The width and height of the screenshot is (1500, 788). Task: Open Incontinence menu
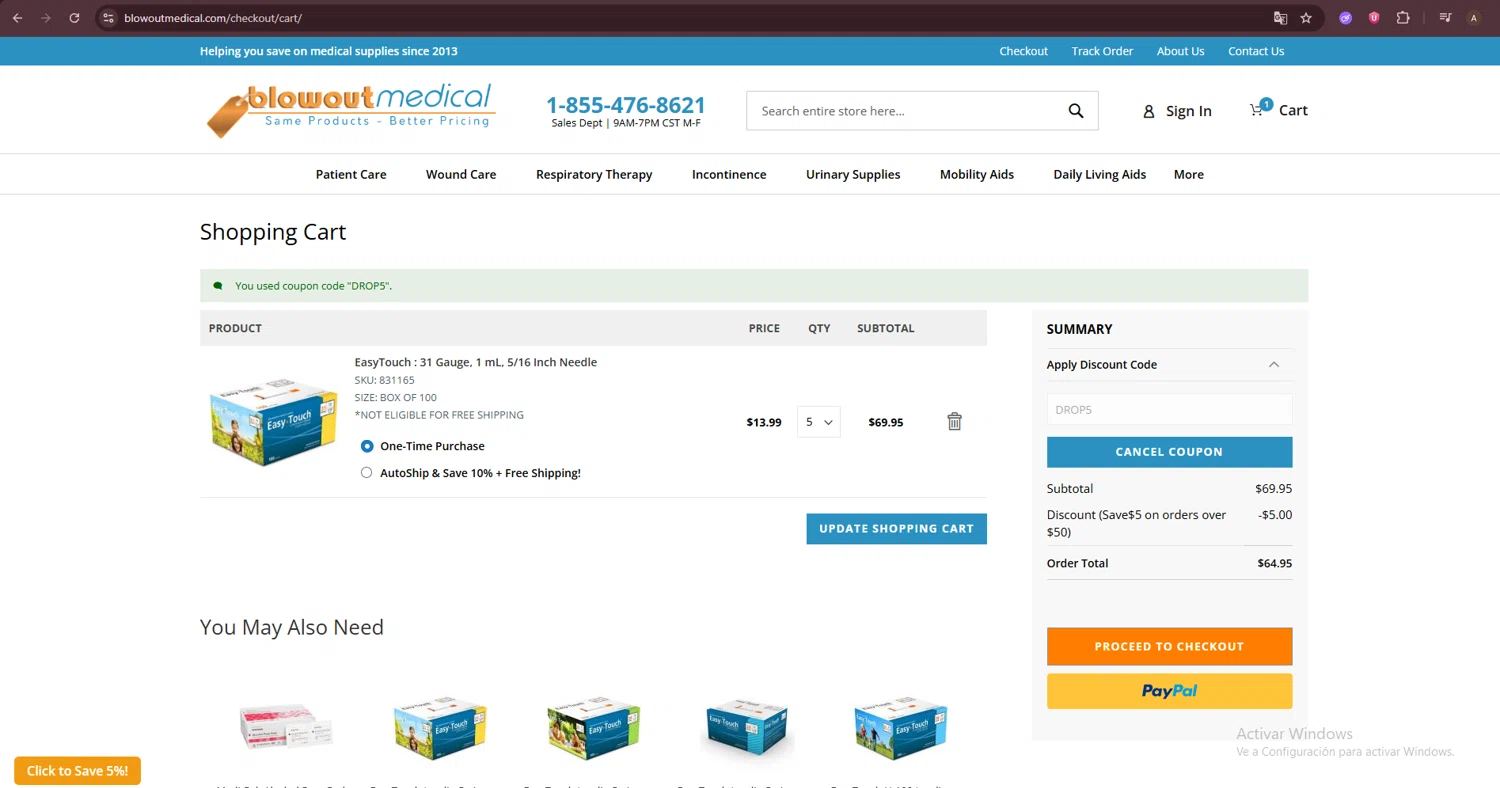729,174
